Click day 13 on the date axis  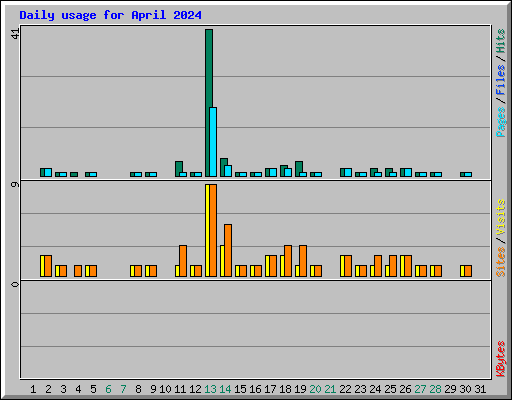[x=210, y=389]
